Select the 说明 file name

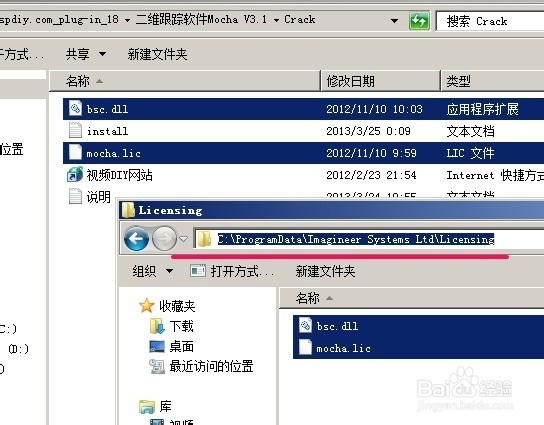click(x=99, y=197)
